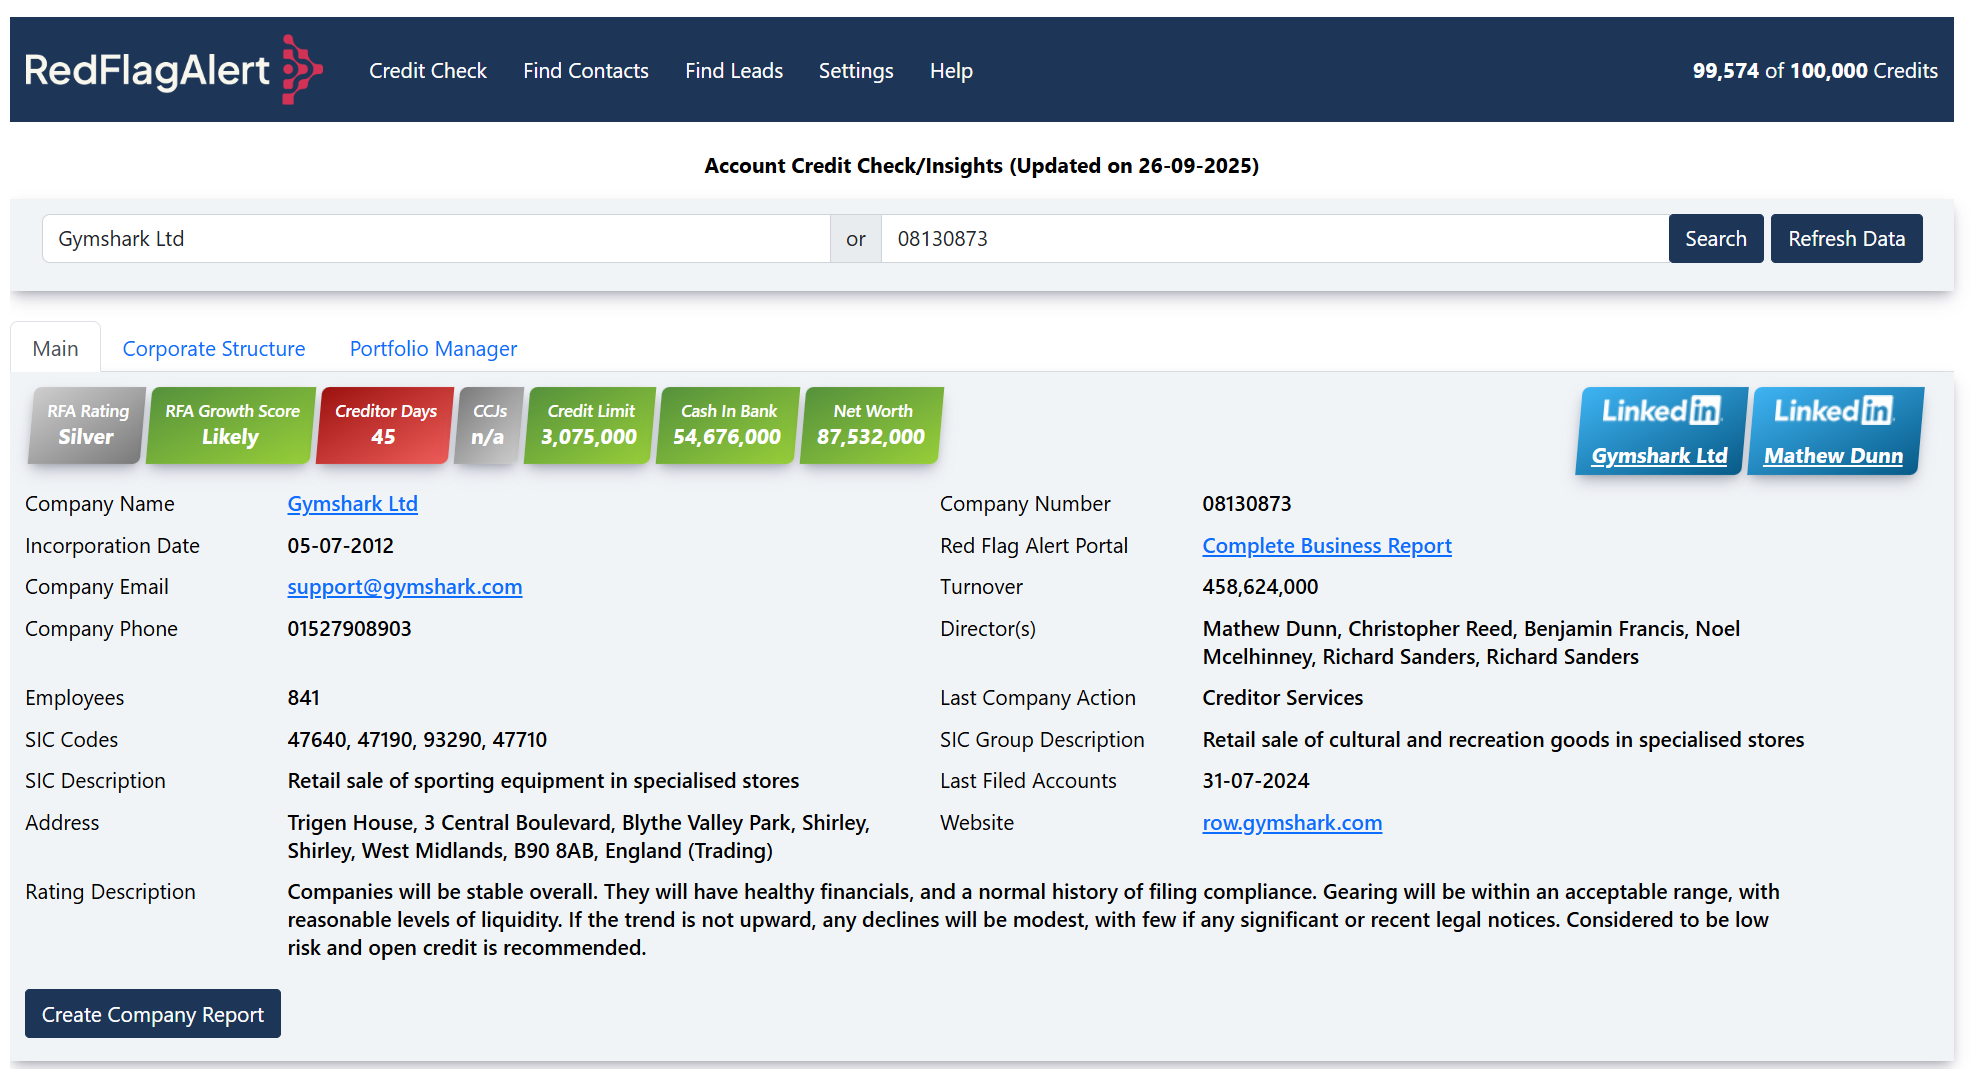Screen dimensions: 1971x1069
Task: Click the 'or' separator between search fields
Action: point(856,239)
